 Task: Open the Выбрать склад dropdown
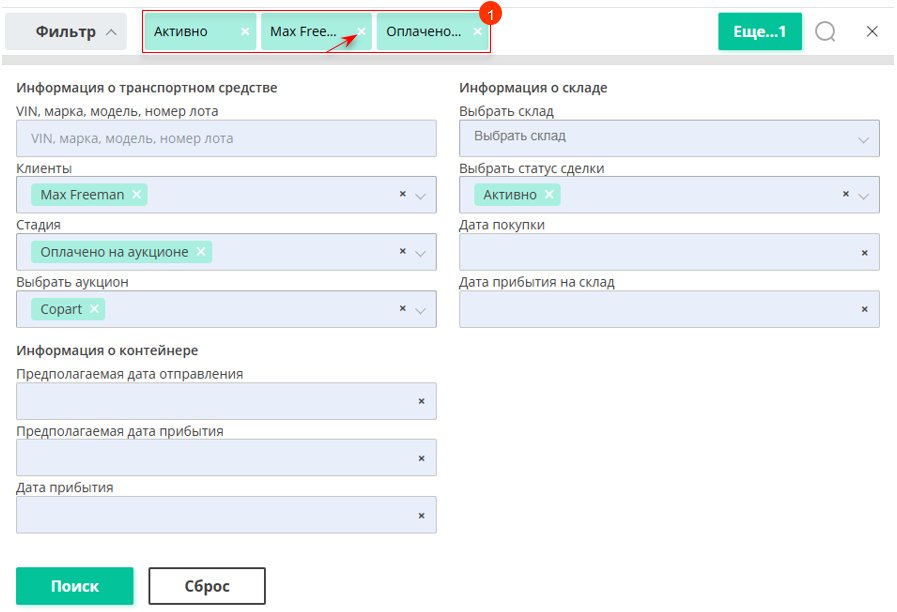[x=669, y=138]
